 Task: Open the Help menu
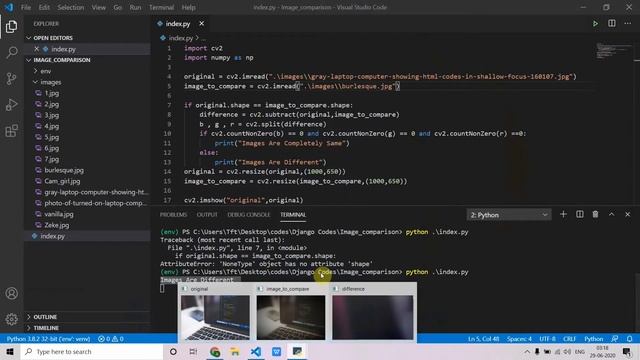point(189,7)
